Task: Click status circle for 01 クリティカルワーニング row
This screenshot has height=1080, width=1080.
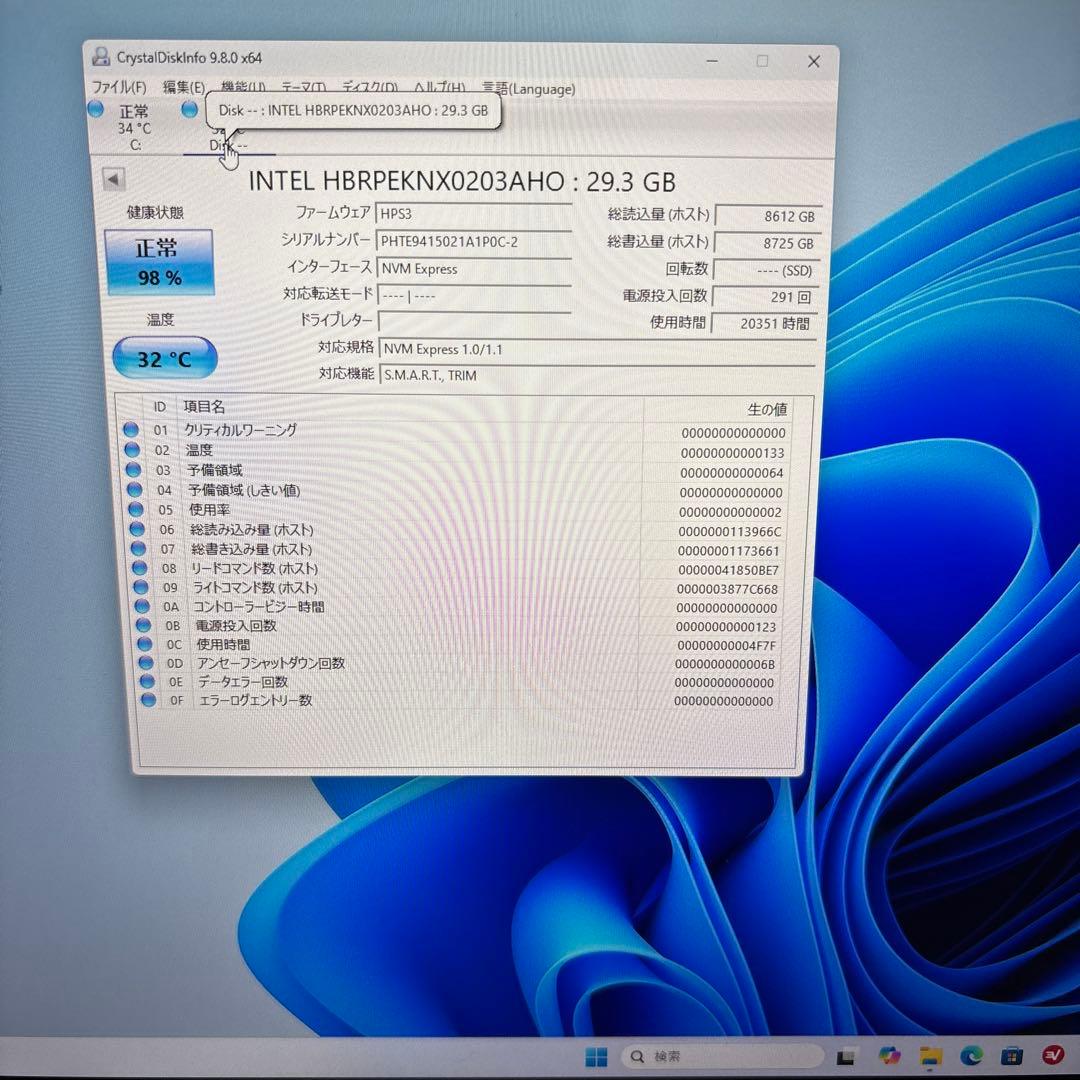Action: coord(131,429)
